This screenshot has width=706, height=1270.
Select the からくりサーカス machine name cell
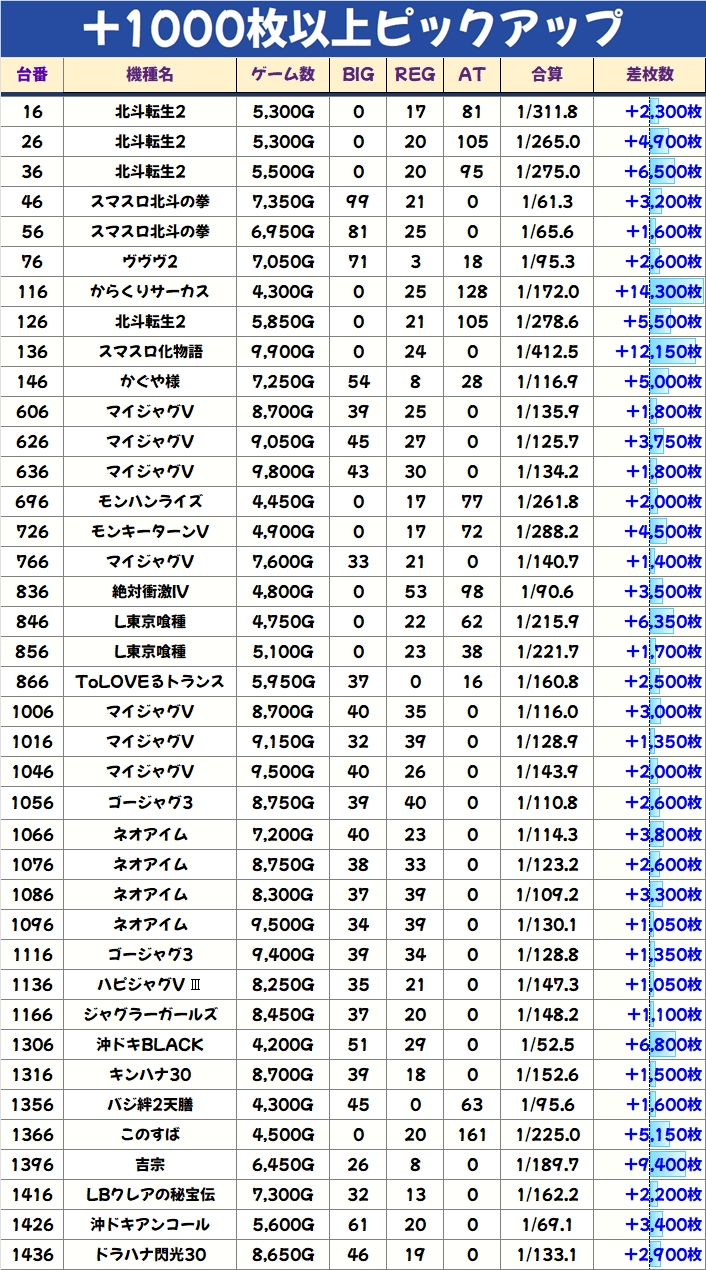pyautogui.click(x=150, y=292)
